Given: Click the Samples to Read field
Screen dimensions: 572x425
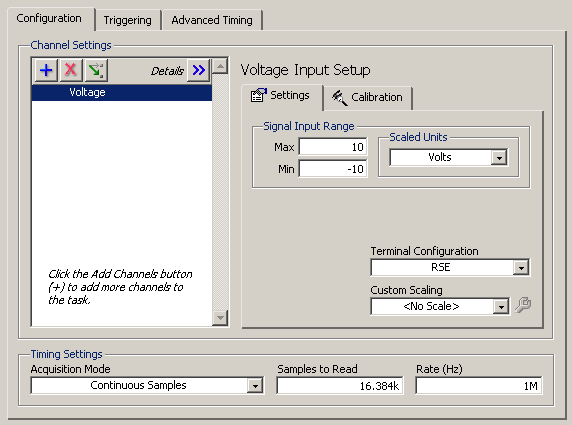Looking at the screenshot, I should [340, 386].
